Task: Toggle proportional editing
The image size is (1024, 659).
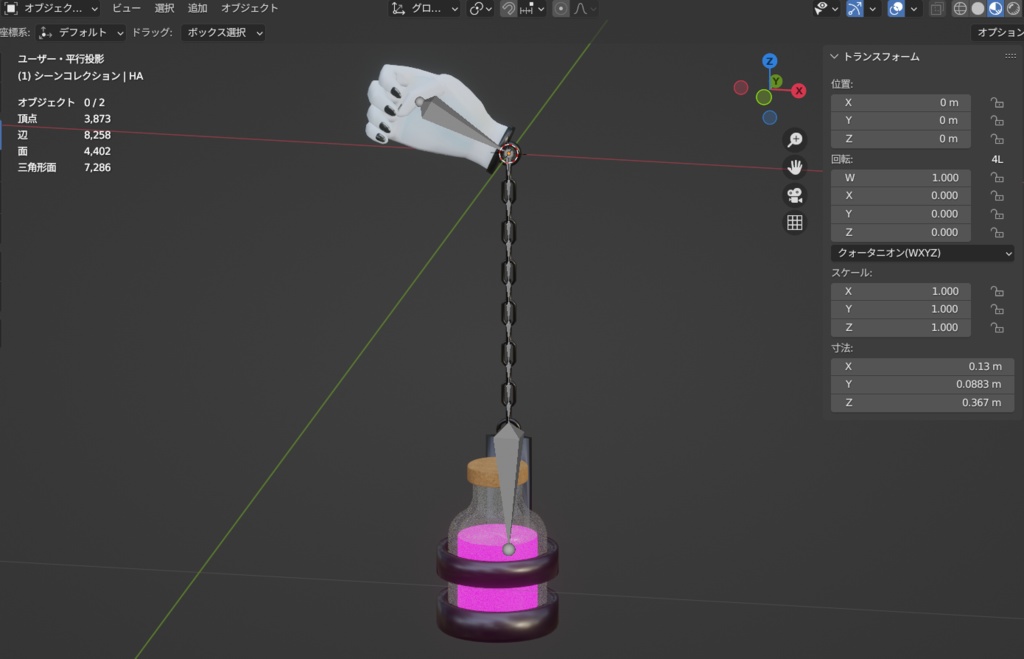Action: 560,8
